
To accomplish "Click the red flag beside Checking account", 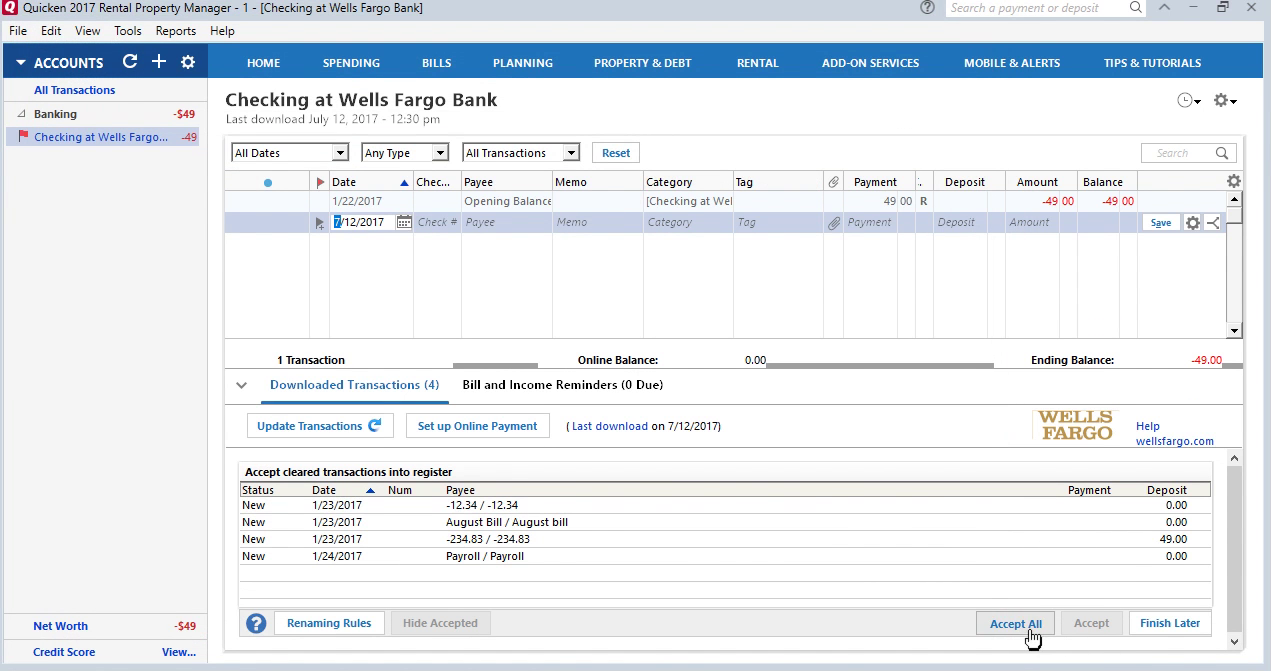I will (23, 137).
